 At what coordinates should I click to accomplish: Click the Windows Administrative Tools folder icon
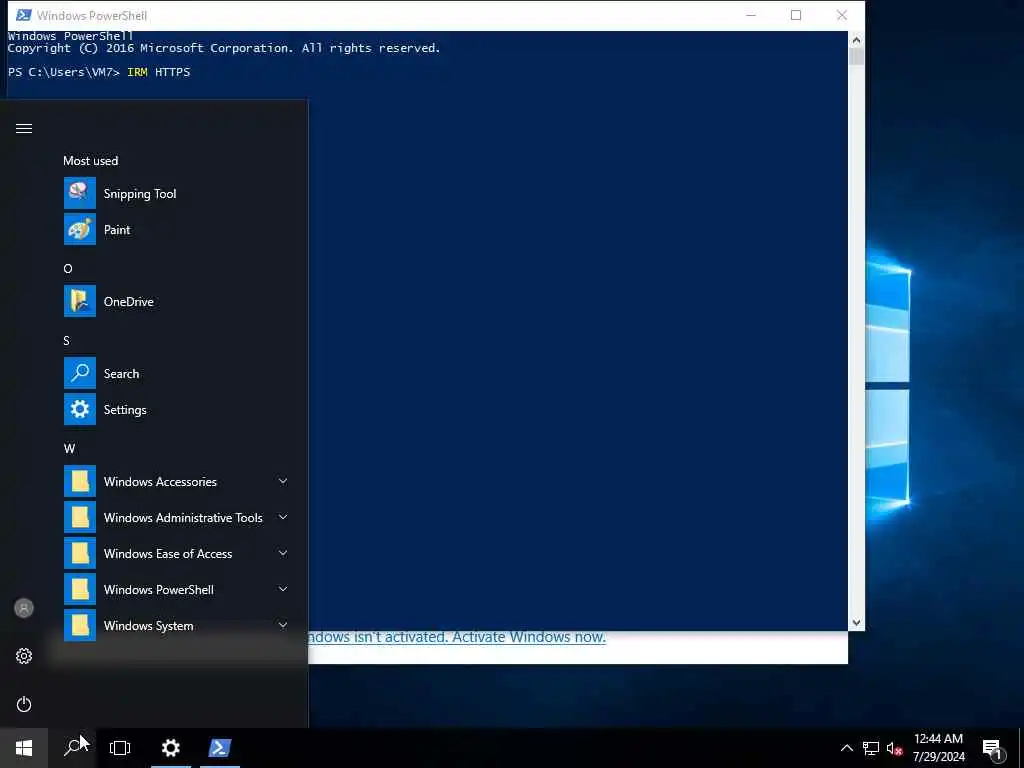pos(80,517)
